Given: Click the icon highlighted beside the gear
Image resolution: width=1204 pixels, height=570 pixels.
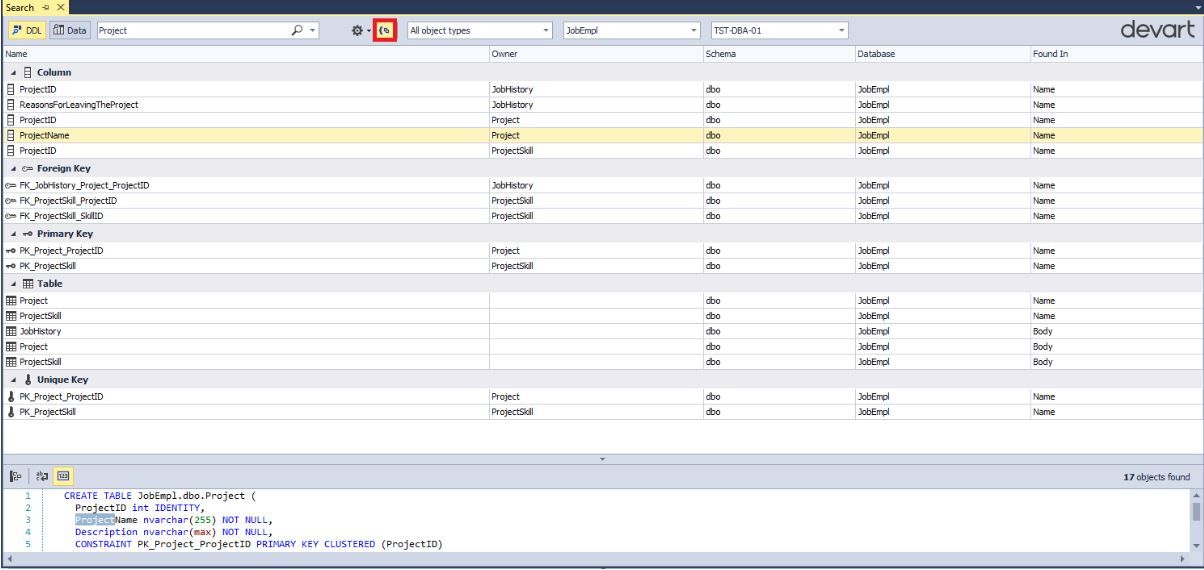Looking at the screenshot, I should [x=385, y=30].
